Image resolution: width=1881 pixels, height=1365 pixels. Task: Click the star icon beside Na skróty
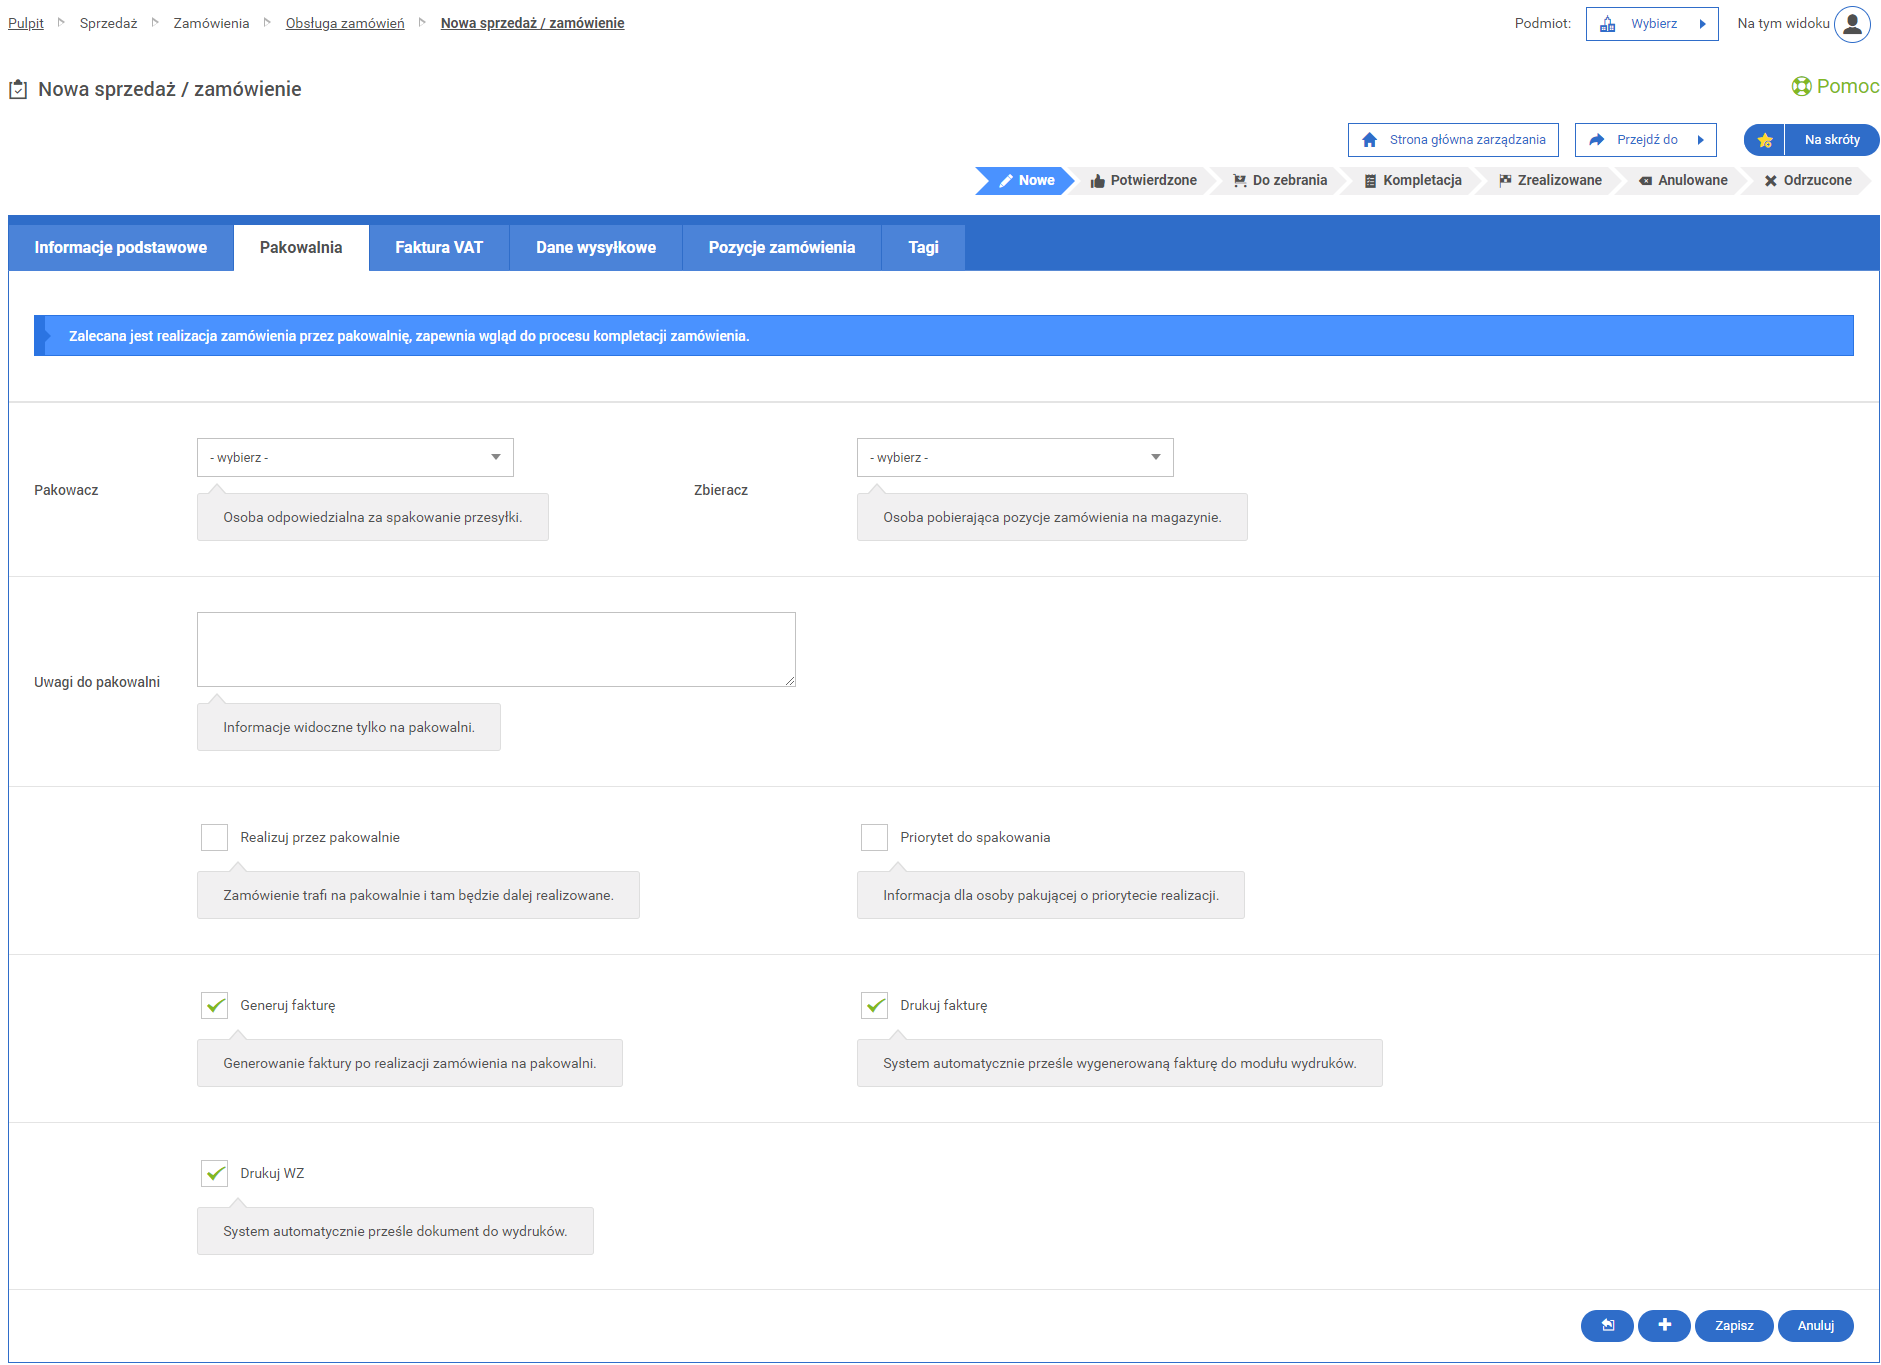(1765, 140)
